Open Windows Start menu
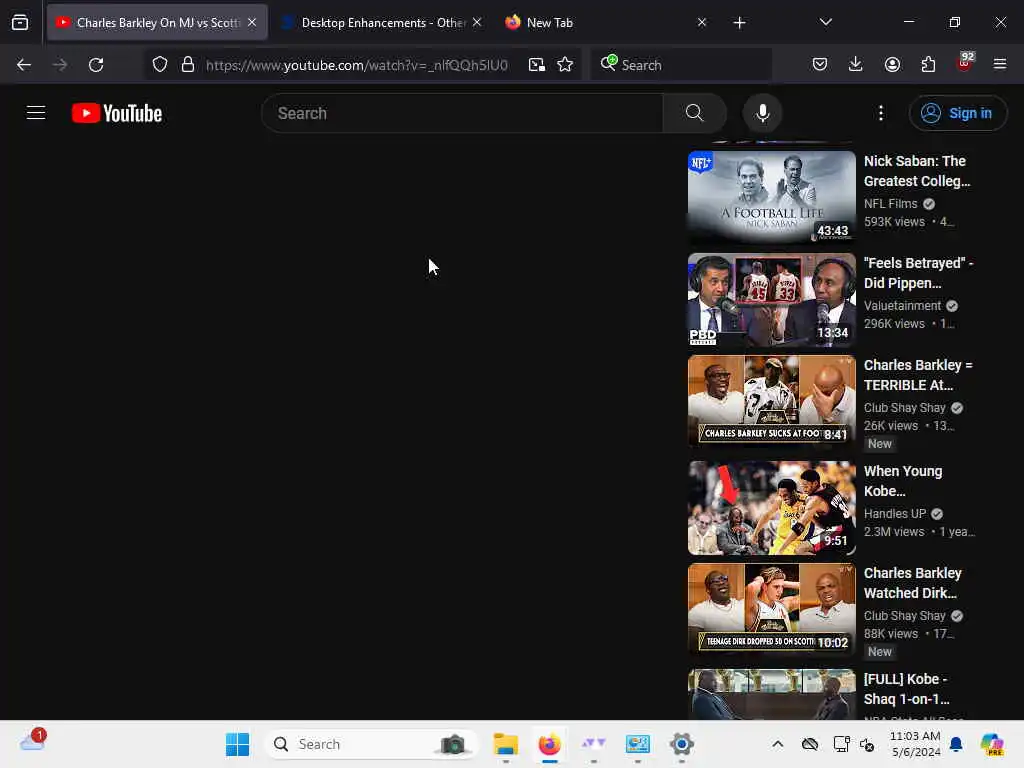Viewport: 1024px width, 768px height. click(237, 744)
